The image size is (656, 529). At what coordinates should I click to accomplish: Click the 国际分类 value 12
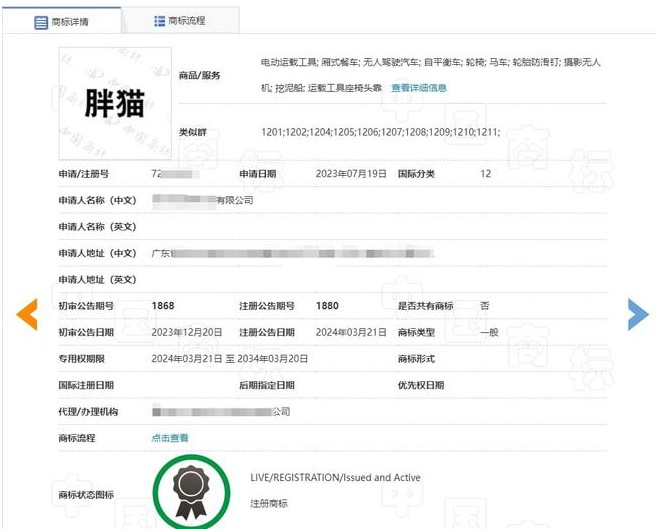coord(486,174)
